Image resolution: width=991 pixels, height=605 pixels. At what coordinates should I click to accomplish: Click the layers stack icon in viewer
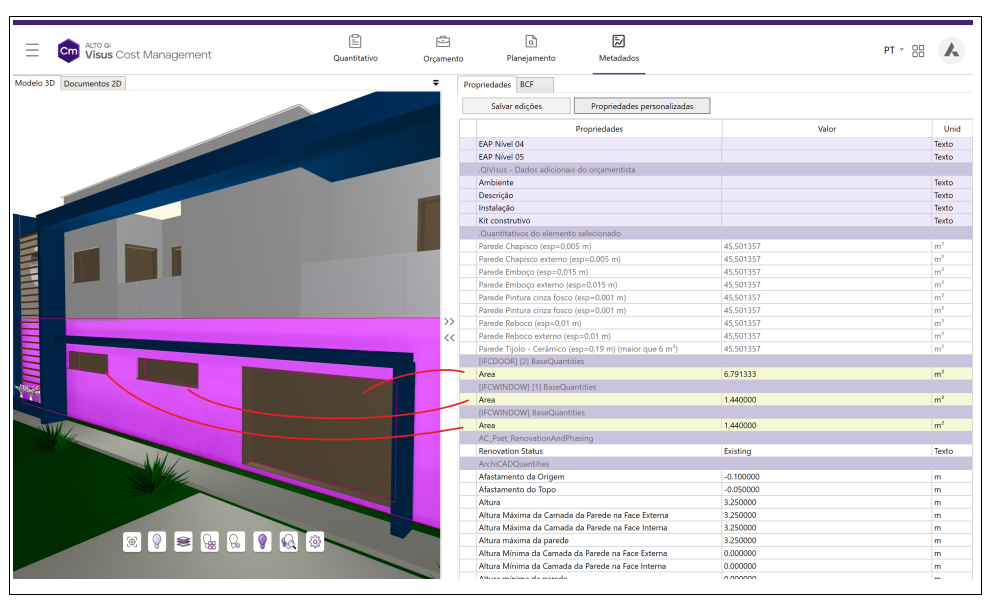[x=184, y=541]
